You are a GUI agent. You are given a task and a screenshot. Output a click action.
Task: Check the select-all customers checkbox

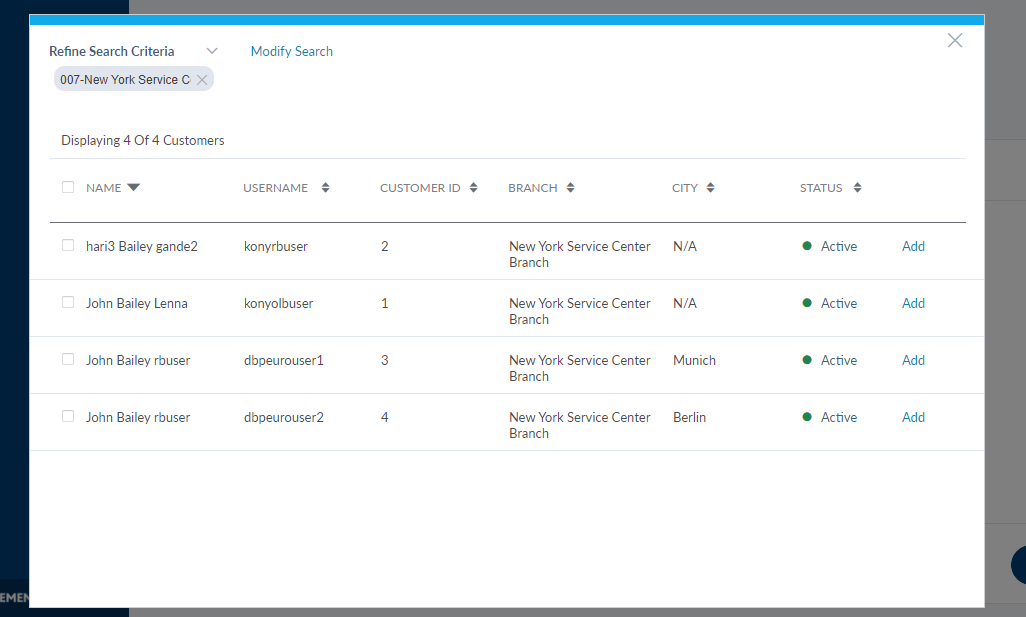[x=68, y=187]
